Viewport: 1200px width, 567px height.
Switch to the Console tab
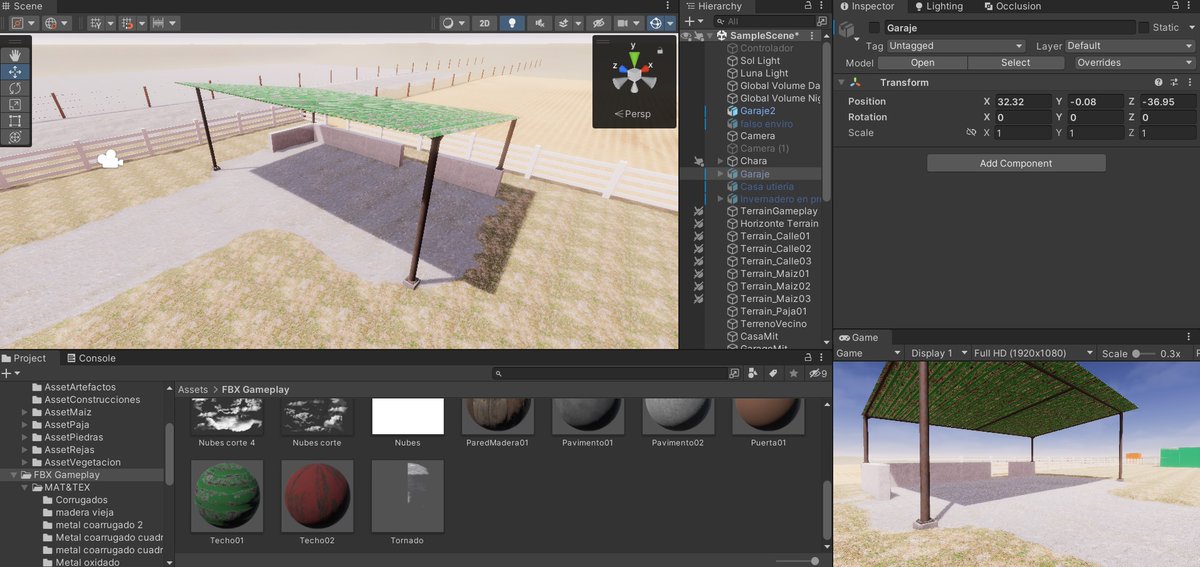90,358
